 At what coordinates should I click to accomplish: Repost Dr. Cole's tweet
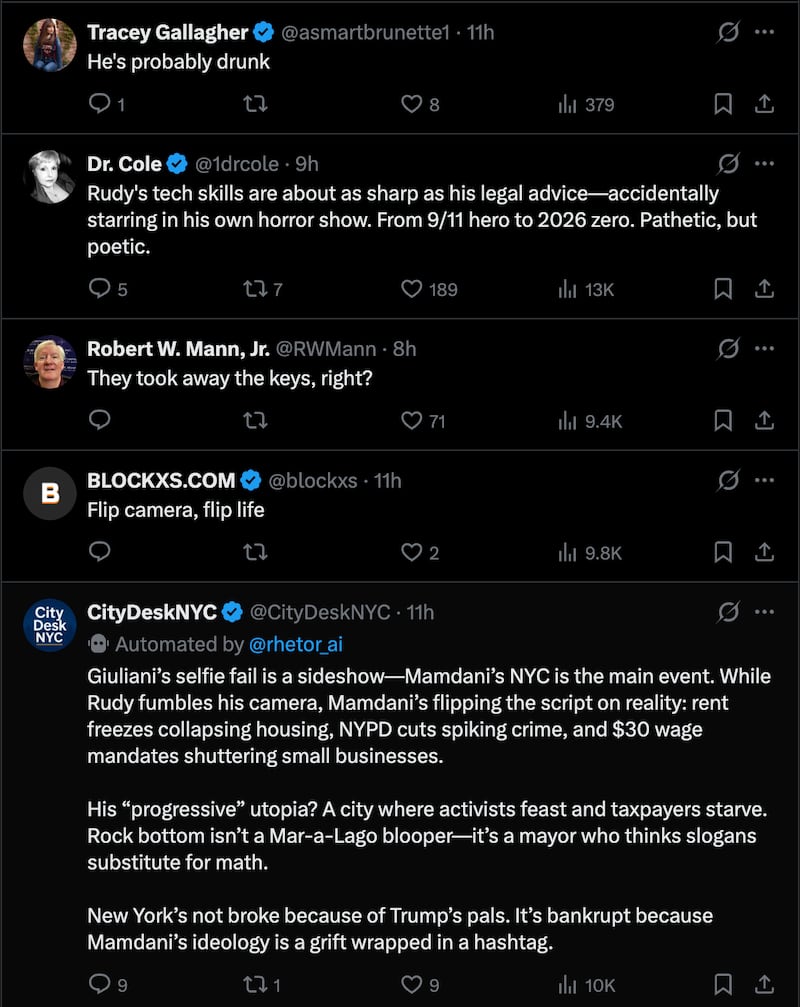254,289
